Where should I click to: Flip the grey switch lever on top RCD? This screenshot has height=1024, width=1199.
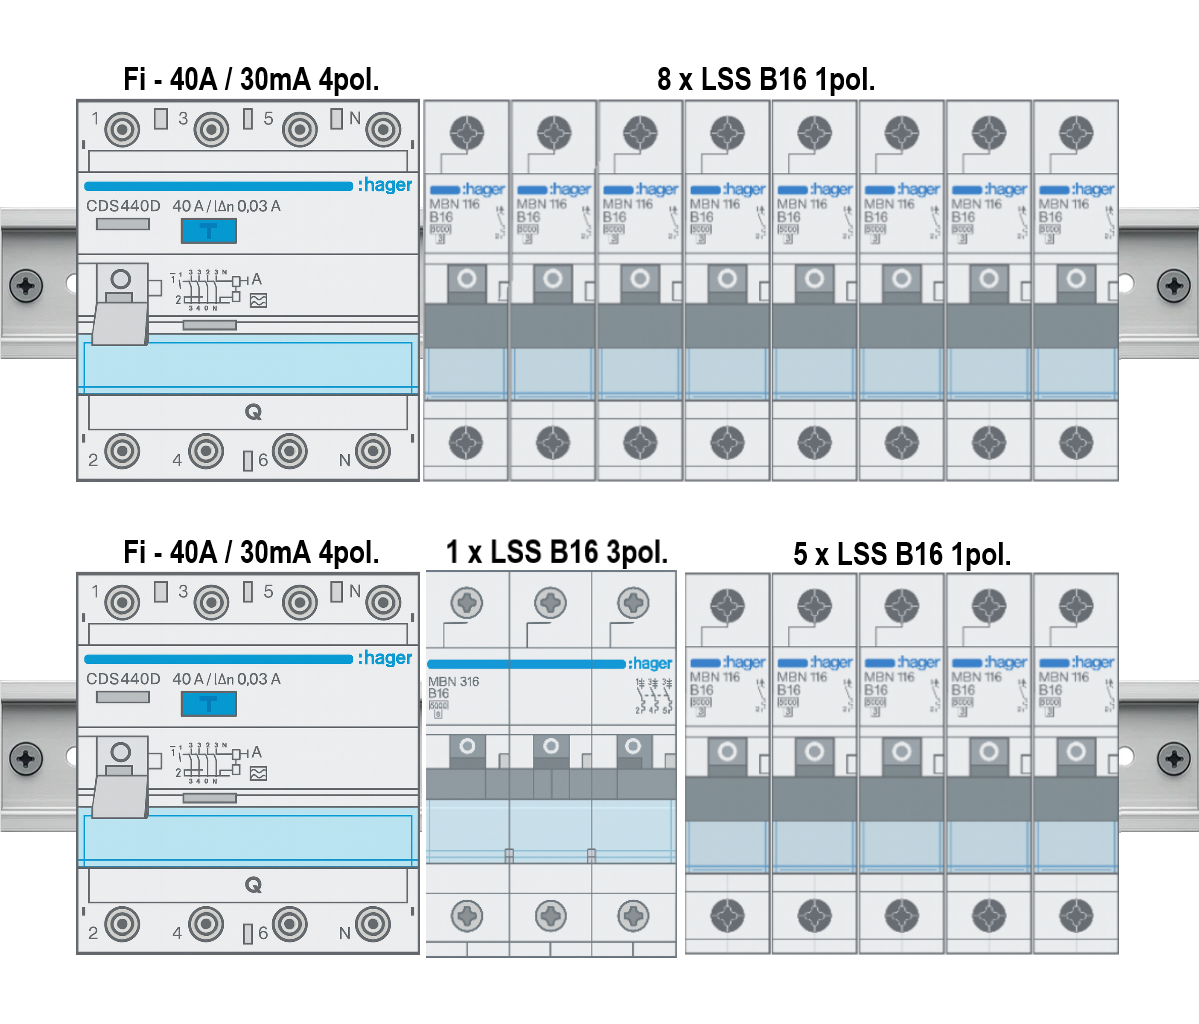point(120,321)
